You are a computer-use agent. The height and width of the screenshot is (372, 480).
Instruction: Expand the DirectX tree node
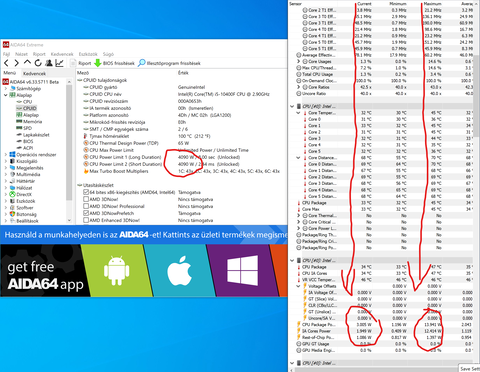tap(6, 194)
